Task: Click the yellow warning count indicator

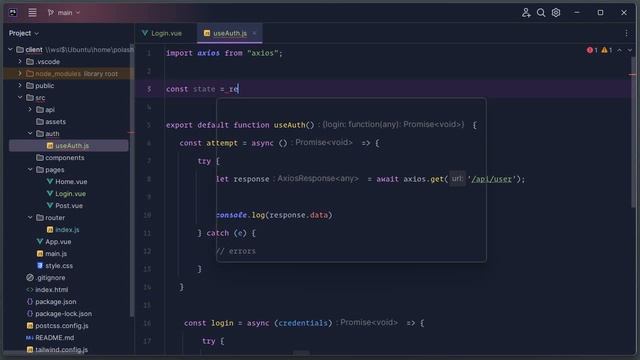Action: click(x=607, y=50)
